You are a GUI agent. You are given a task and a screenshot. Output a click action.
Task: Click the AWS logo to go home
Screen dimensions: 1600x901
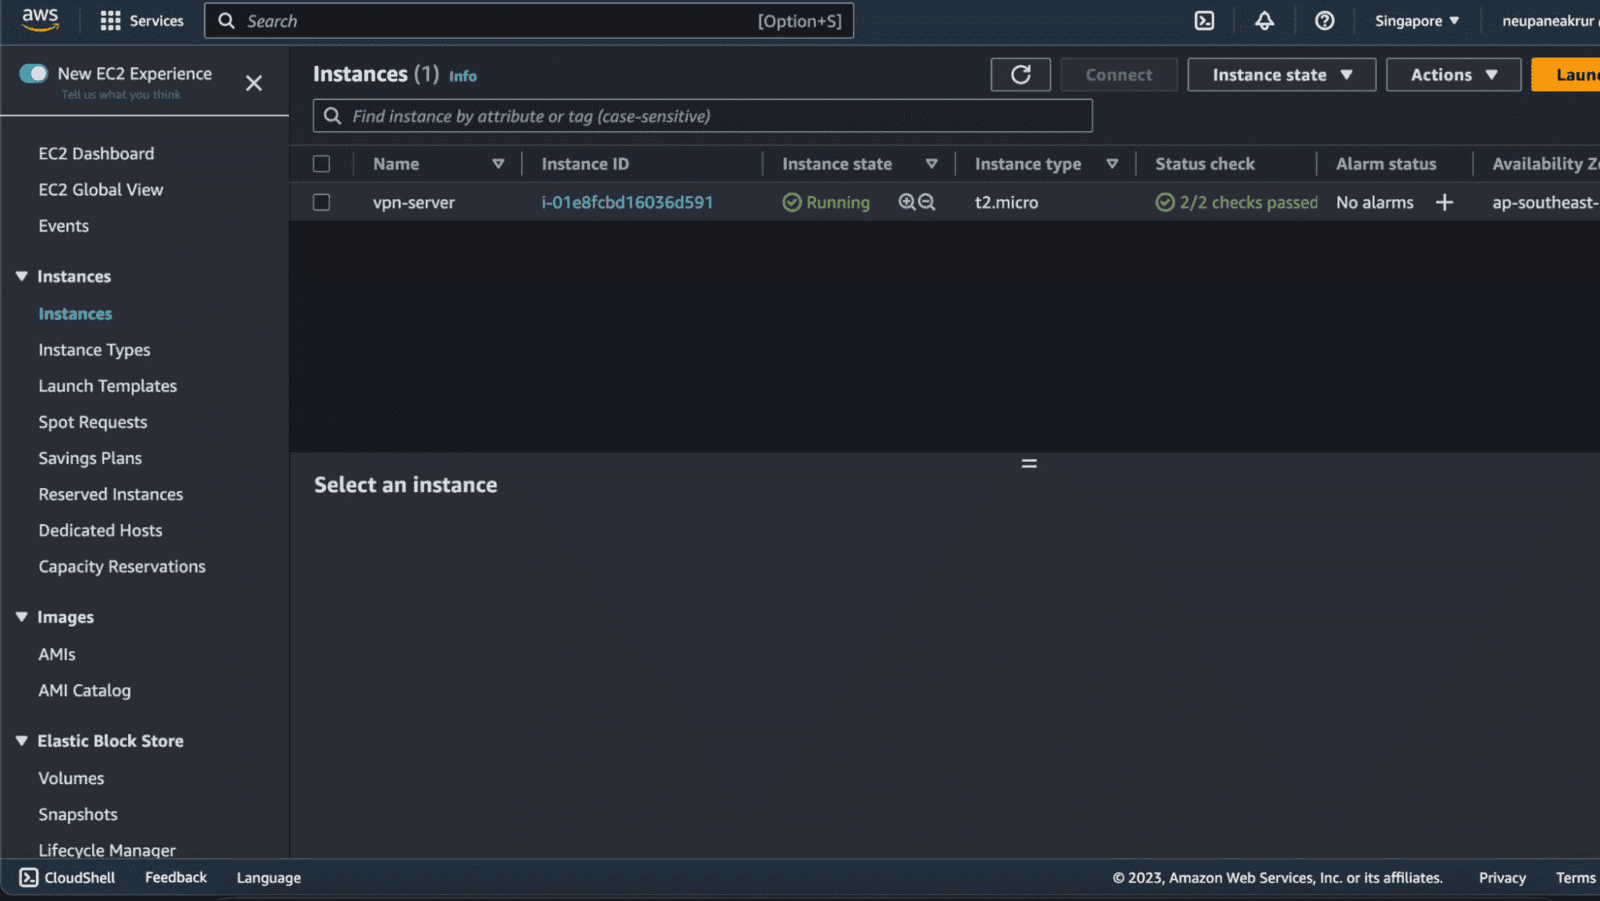click(40, 20)
